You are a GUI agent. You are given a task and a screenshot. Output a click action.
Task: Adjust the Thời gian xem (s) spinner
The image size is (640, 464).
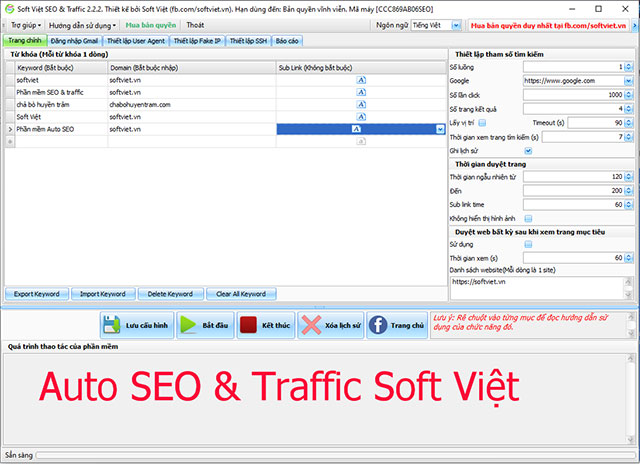pos(629,258)
